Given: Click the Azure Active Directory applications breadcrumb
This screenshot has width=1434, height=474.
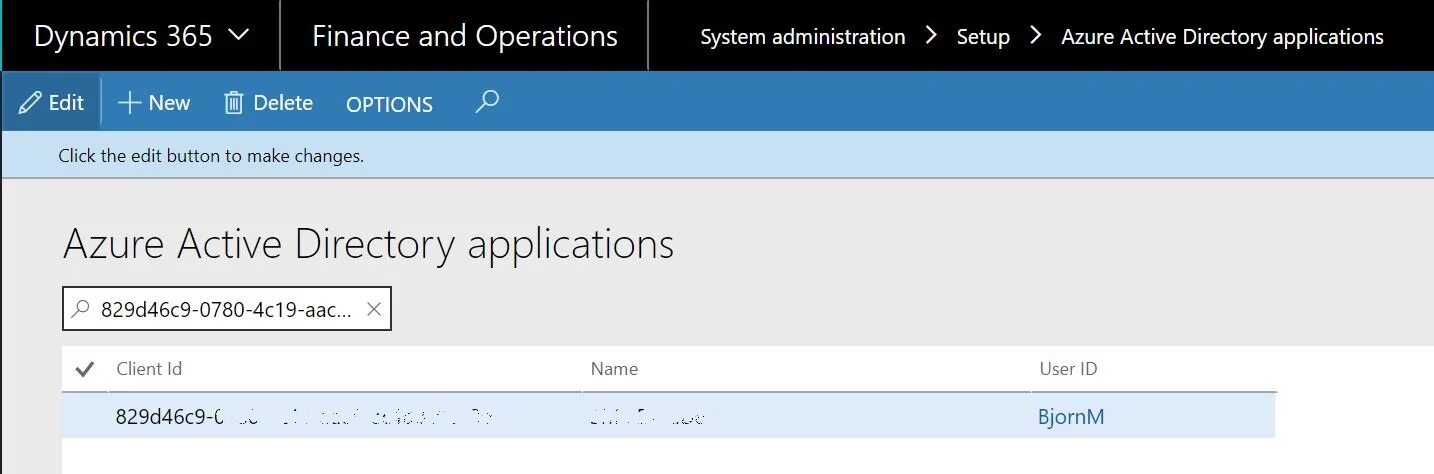Looking at the screenshot, I should coord(1222,37).
